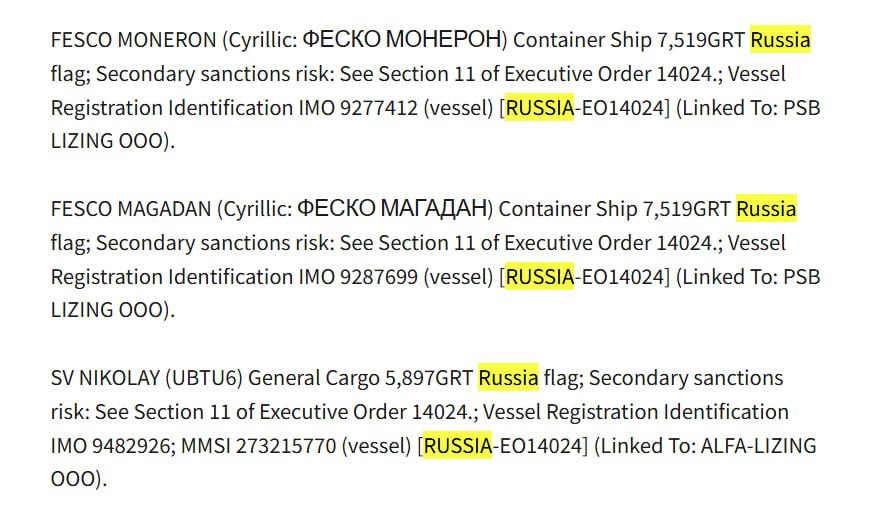Click the FESCO MONERON vessel name
Image resolution: width=873 pixels, height=517 pixels.
point(133,40)
